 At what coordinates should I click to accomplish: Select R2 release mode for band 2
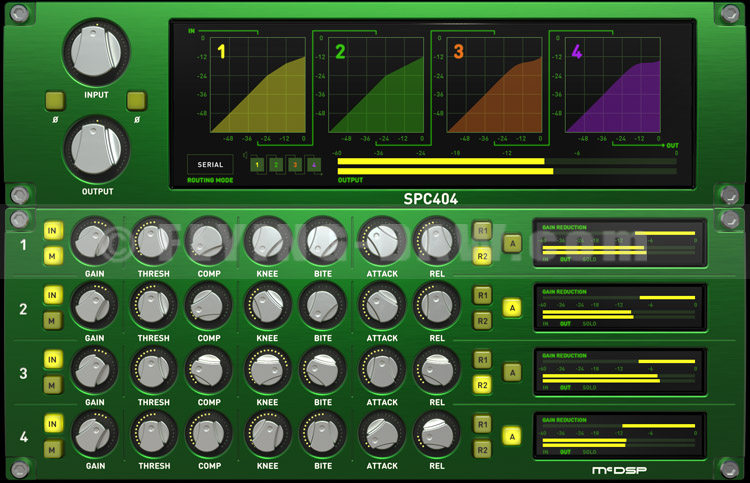(x=482, y=321)
